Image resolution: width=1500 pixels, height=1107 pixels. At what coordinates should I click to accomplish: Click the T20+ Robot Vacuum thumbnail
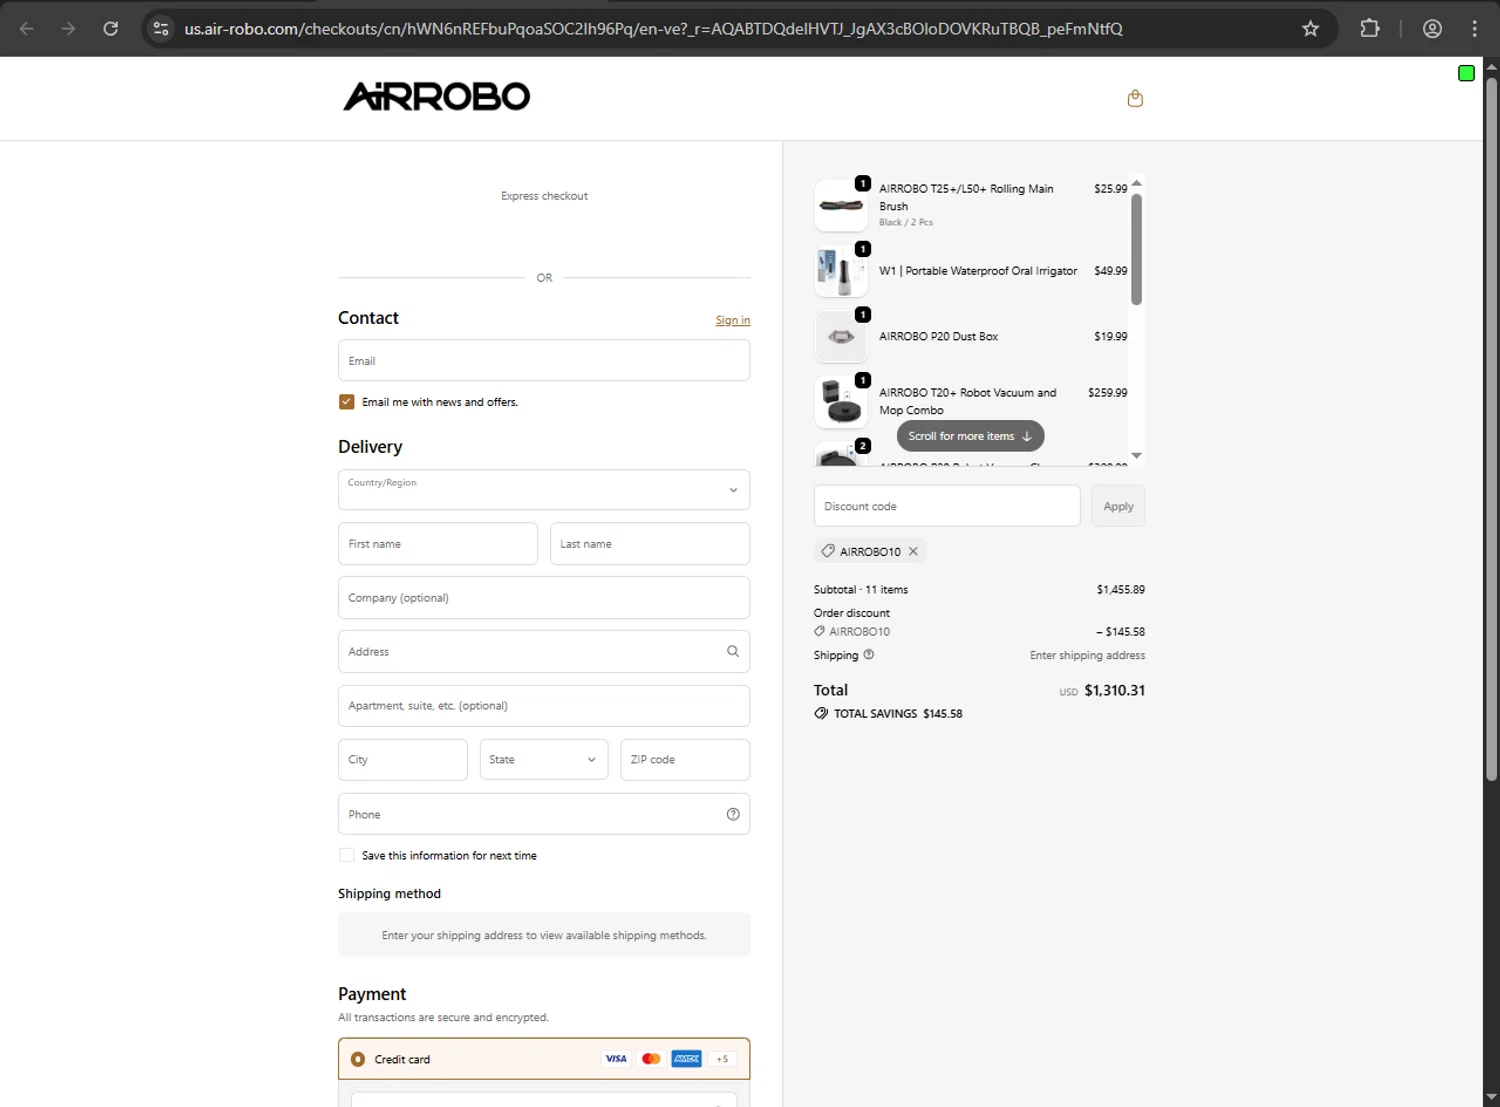841,402
